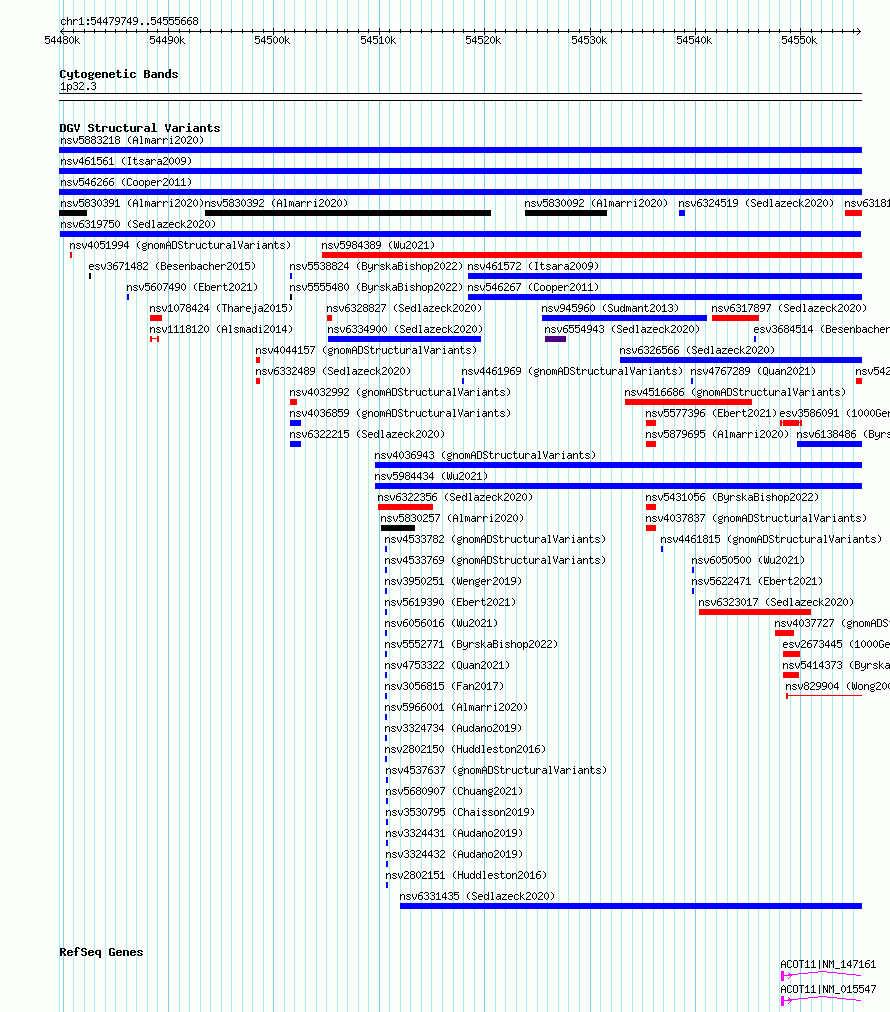The width and height of the screenshot is (890, 1012).
Task: Select nsv6324519 (Sedlazeck2020) label
Action: [756, 203]
